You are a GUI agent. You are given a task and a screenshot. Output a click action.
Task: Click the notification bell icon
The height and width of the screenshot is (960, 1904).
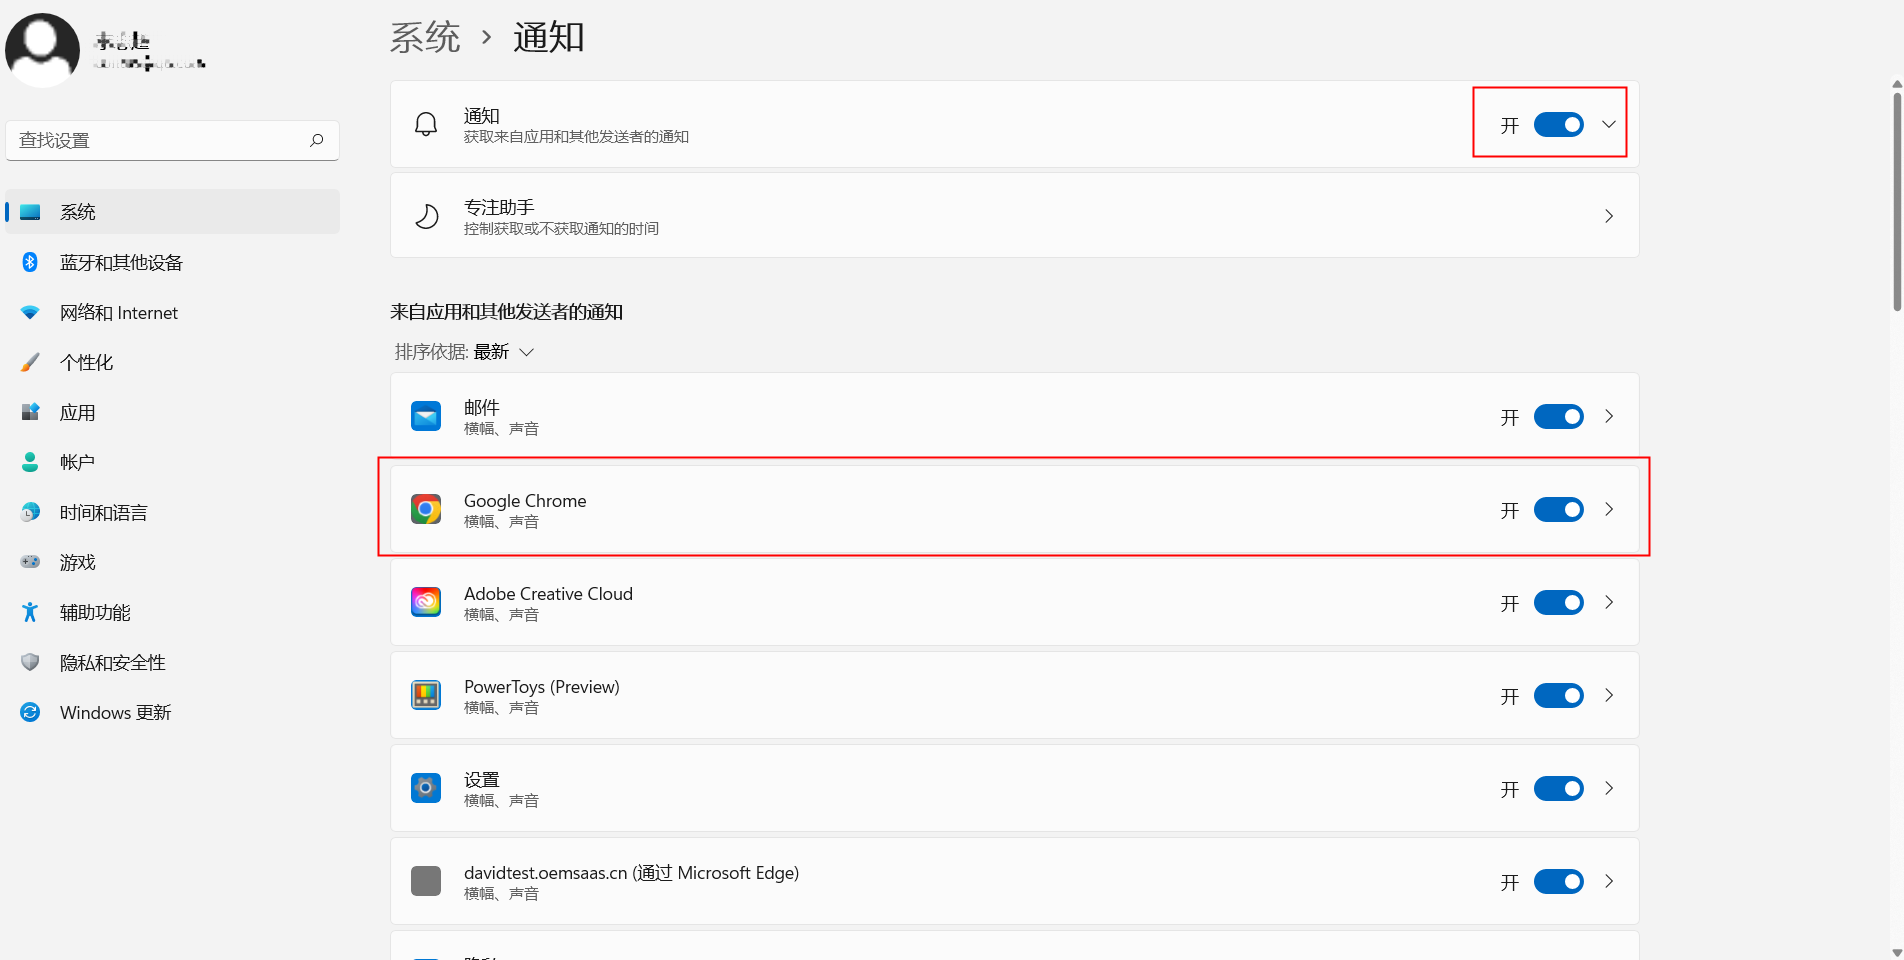click(426, 124)
